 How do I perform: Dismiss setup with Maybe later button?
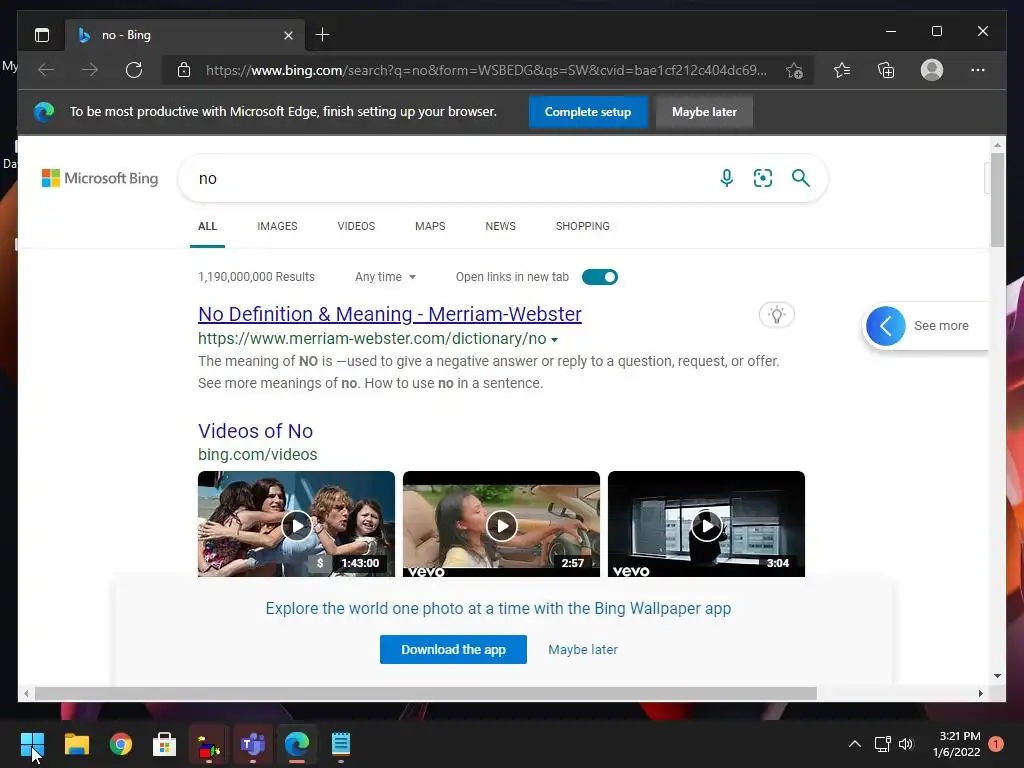(704, 112)
